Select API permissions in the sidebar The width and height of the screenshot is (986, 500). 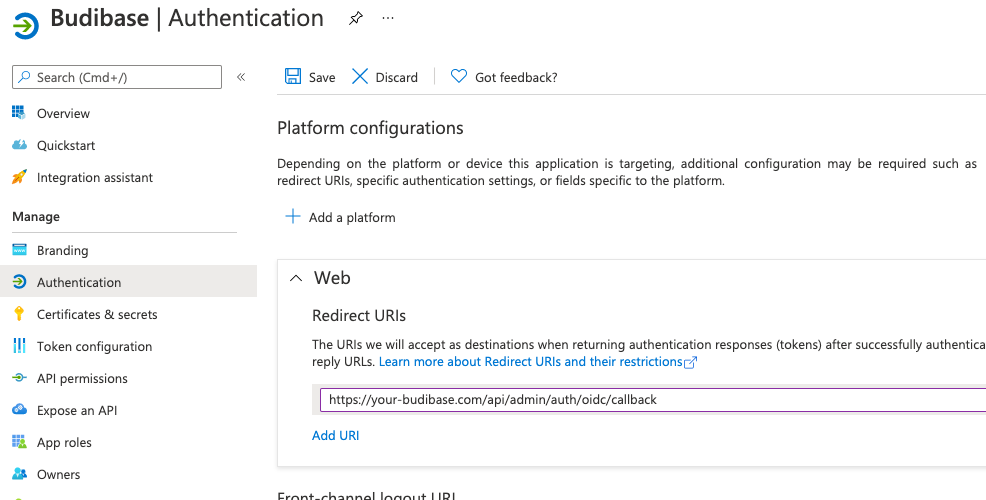(82, 378)
